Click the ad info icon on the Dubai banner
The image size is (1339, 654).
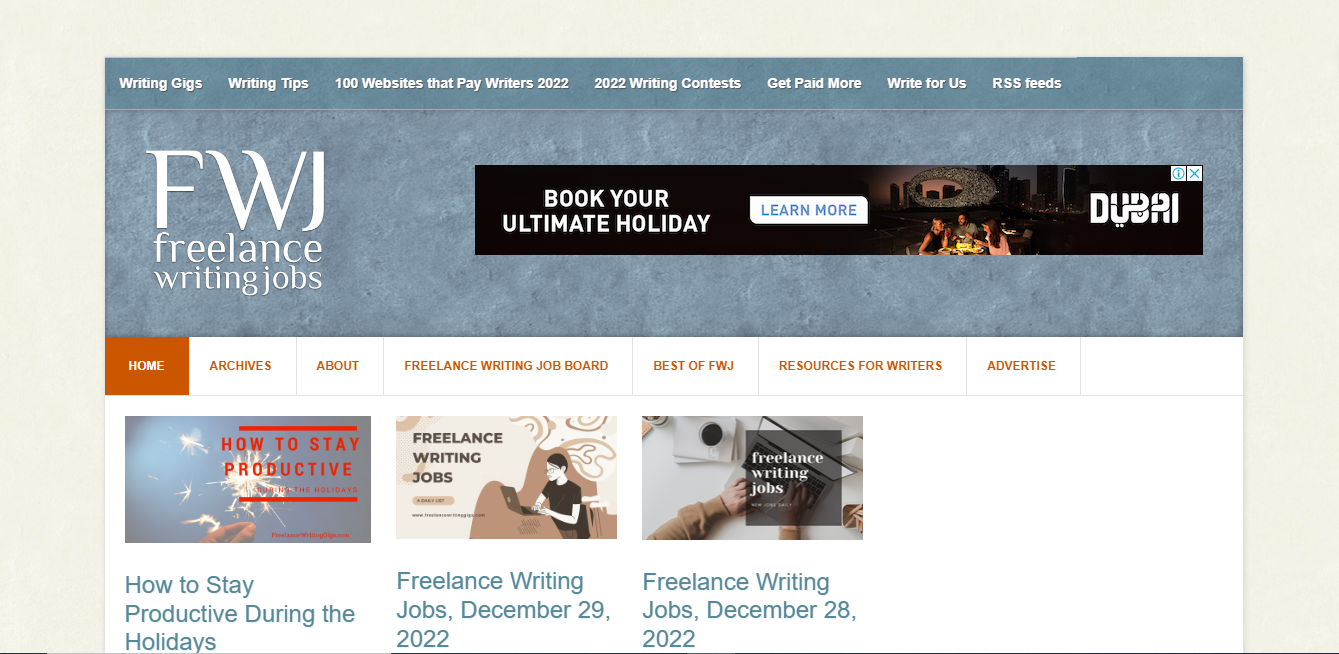pyautogui.click(x=1178, y=174)
